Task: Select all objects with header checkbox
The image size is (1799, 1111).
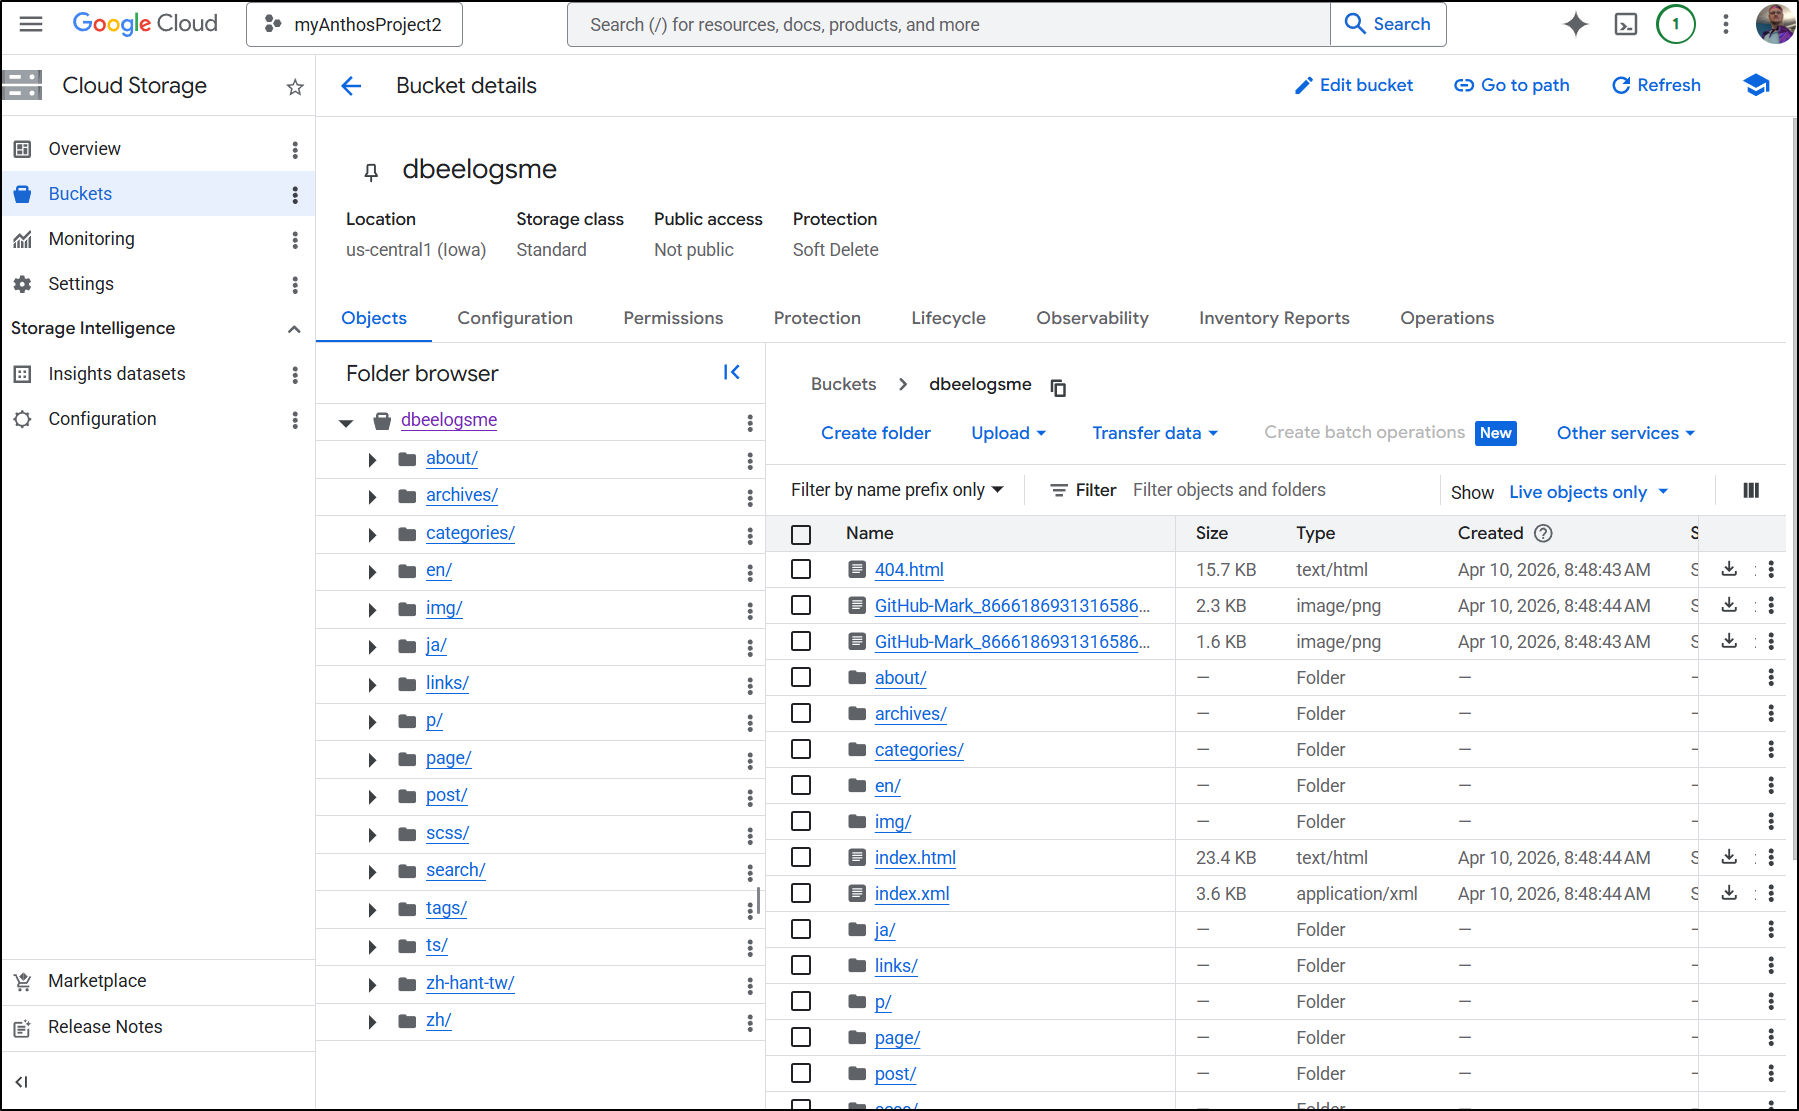Action: pyautogui.click(x=801, y=534)
